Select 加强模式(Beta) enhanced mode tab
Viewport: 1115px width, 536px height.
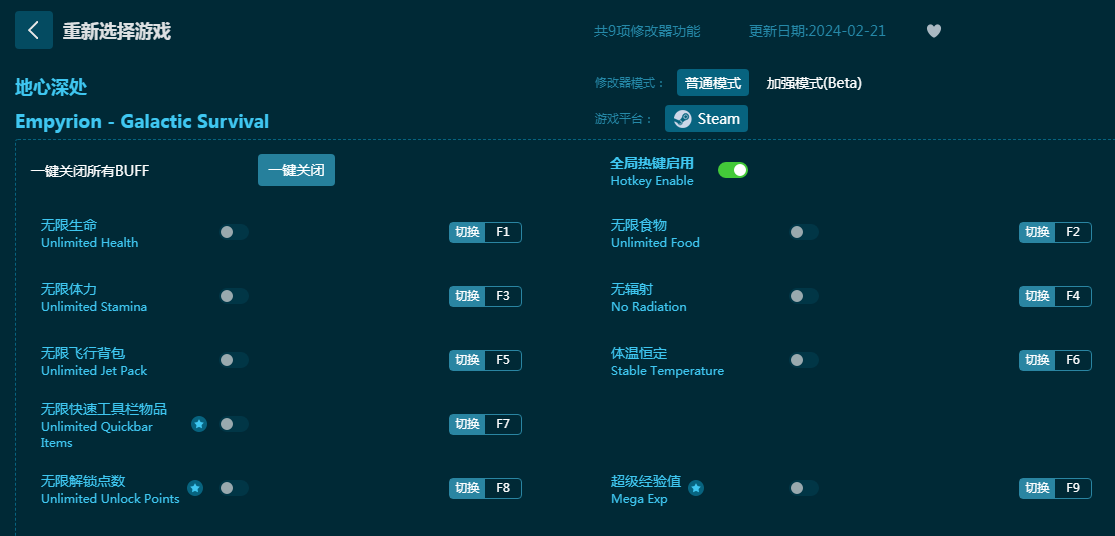click(813, 83)
